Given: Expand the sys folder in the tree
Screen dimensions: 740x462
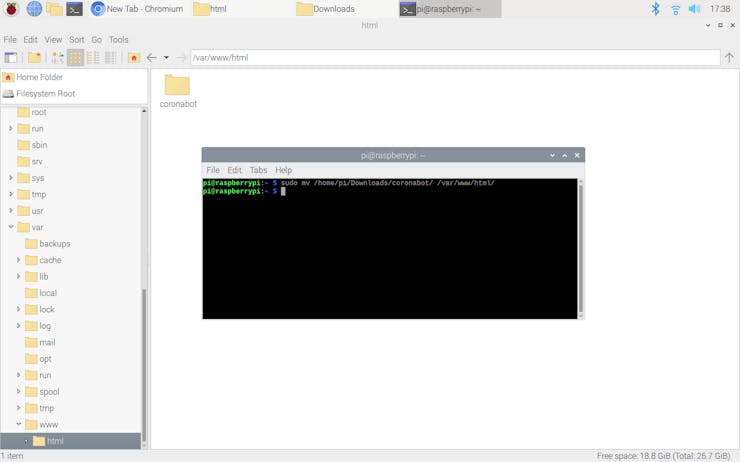Looking at the screenshot, I should click(11, 177).
